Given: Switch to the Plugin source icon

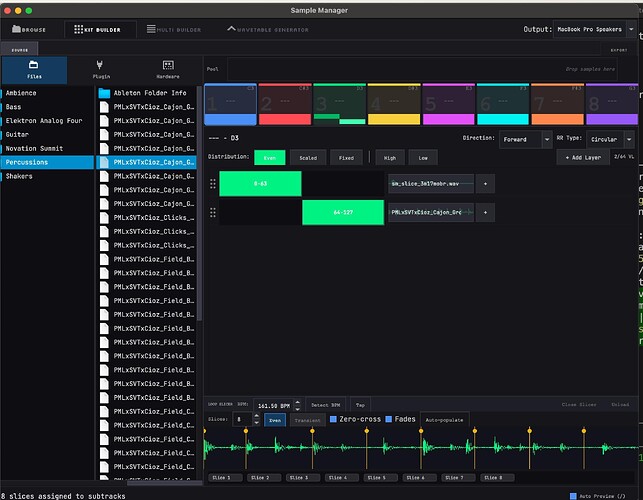Looking at the screenshot, I should point(100,70).
